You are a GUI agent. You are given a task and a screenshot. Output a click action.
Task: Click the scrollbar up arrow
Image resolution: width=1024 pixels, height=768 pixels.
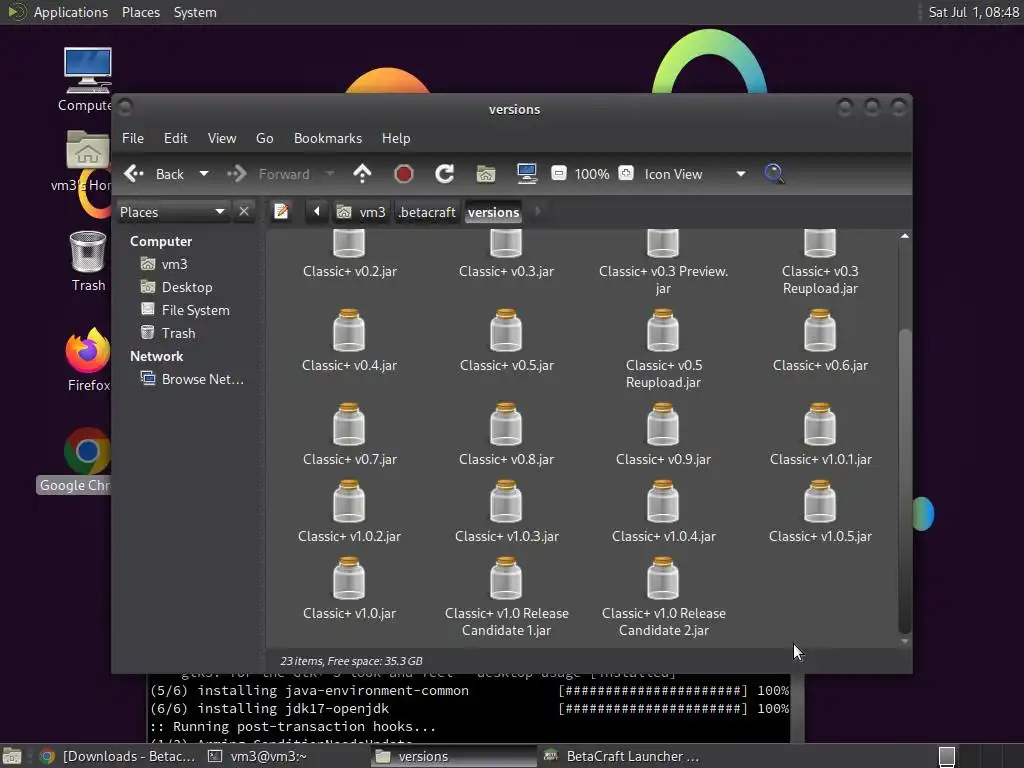[x=904, y=236]
